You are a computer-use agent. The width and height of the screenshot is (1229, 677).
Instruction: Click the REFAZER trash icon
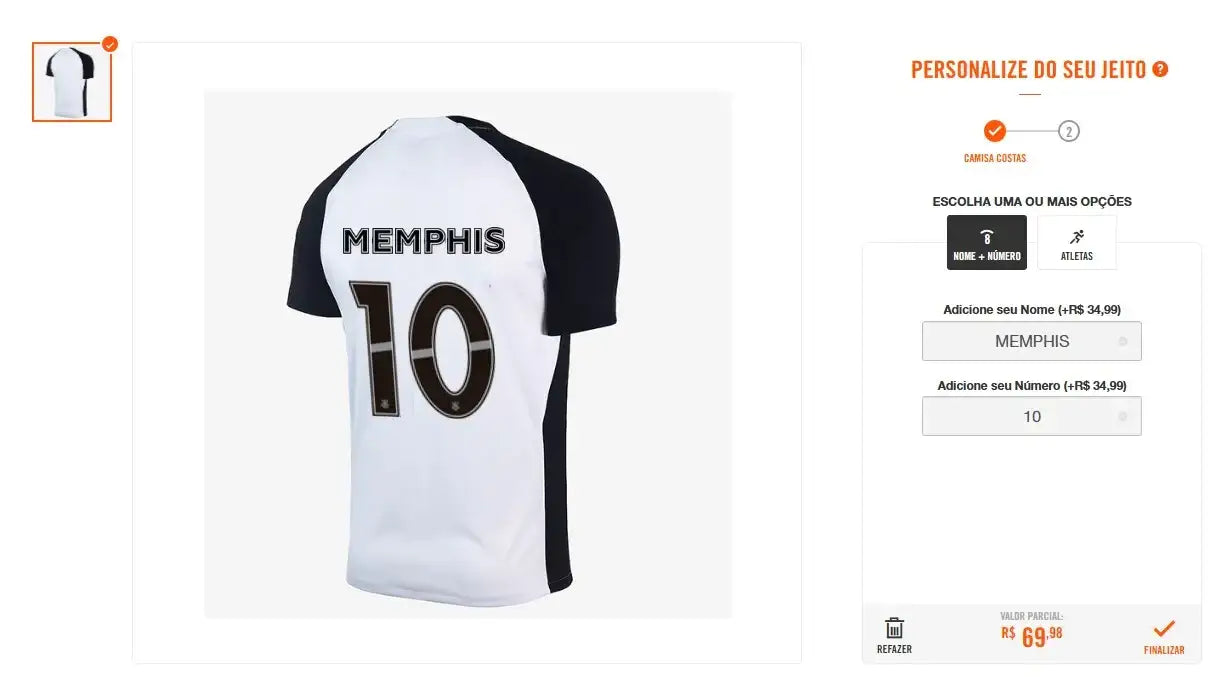(x=894, y=629)
